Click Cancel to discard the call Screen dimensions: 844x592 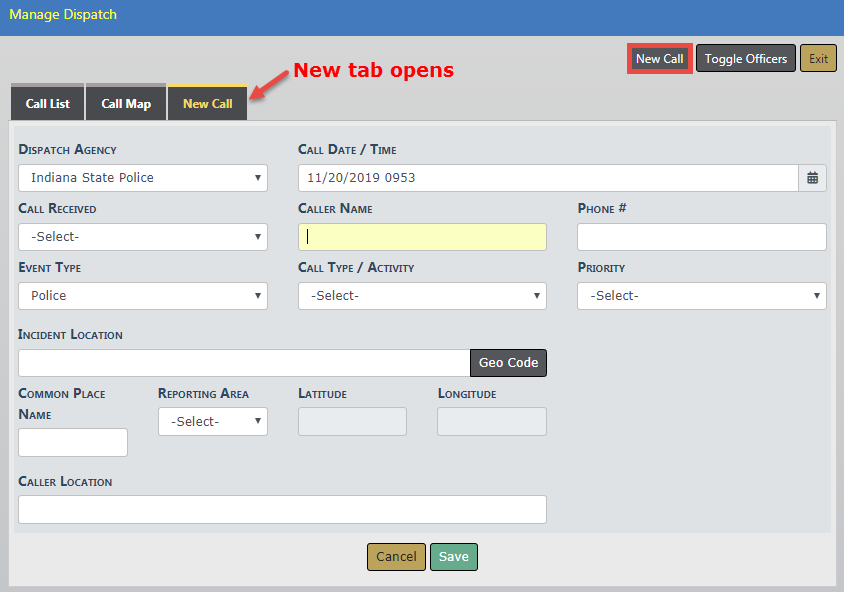396,557
